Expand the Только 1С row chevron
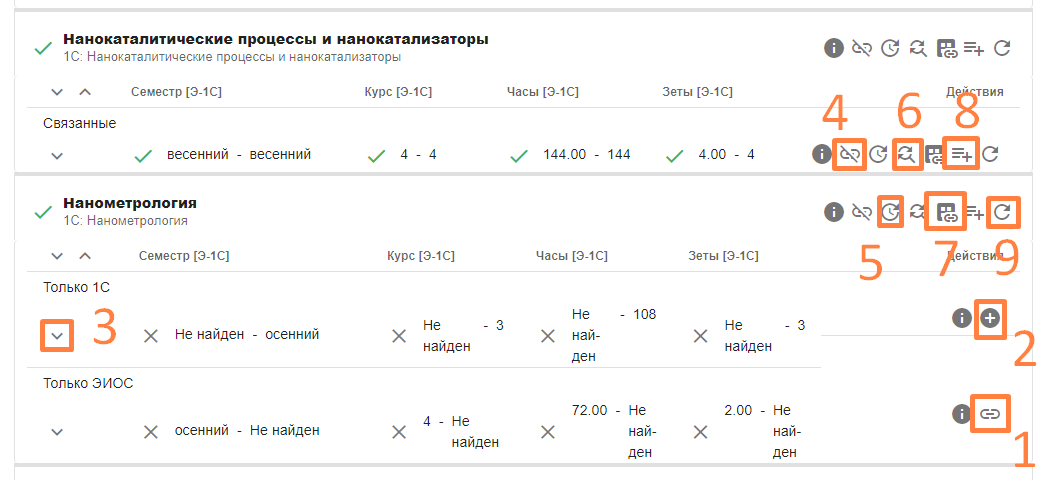 (57, 335)
